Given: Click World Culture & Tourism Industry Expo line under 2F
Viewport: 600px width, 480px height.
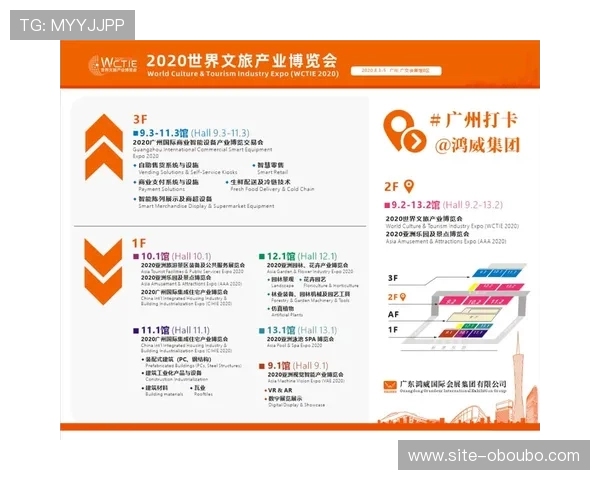Looking at the screenshot, I should pyautogui.click(x=452, y=226).
